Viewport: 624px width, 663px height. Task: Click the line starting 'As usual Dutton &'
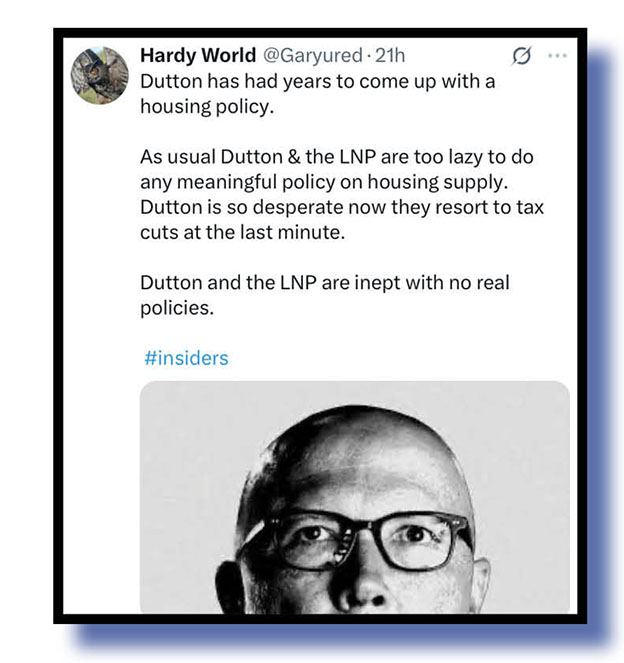[337, 157]
